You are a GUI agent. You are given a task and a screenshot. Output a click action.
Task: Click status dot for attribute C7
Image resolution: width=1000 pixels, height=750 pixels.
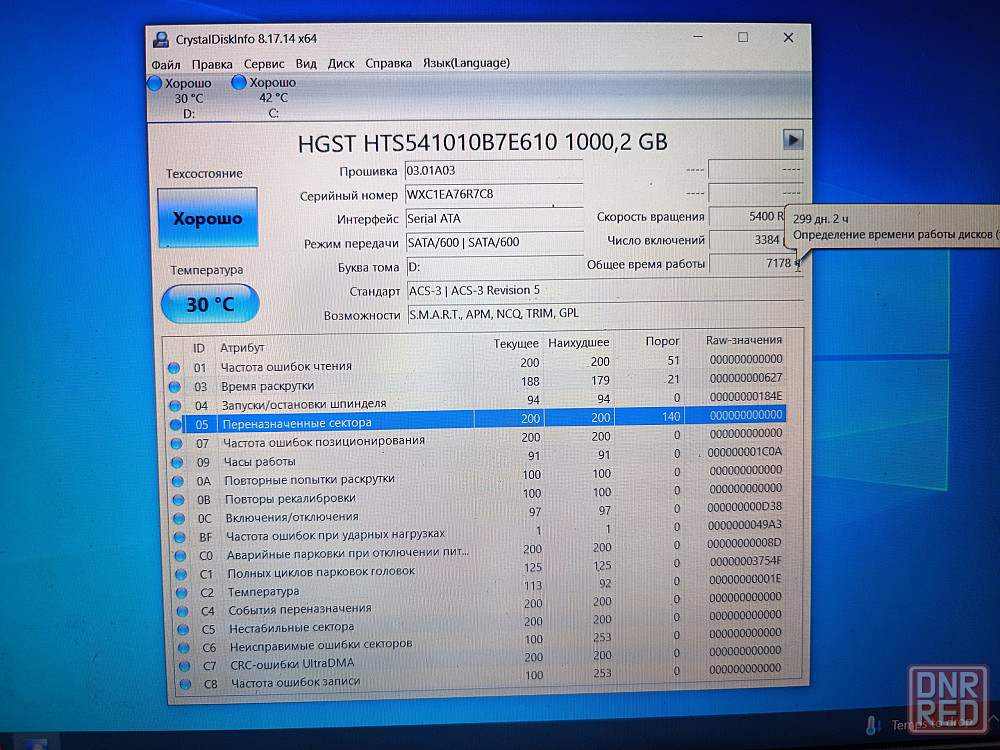point(184,666)
